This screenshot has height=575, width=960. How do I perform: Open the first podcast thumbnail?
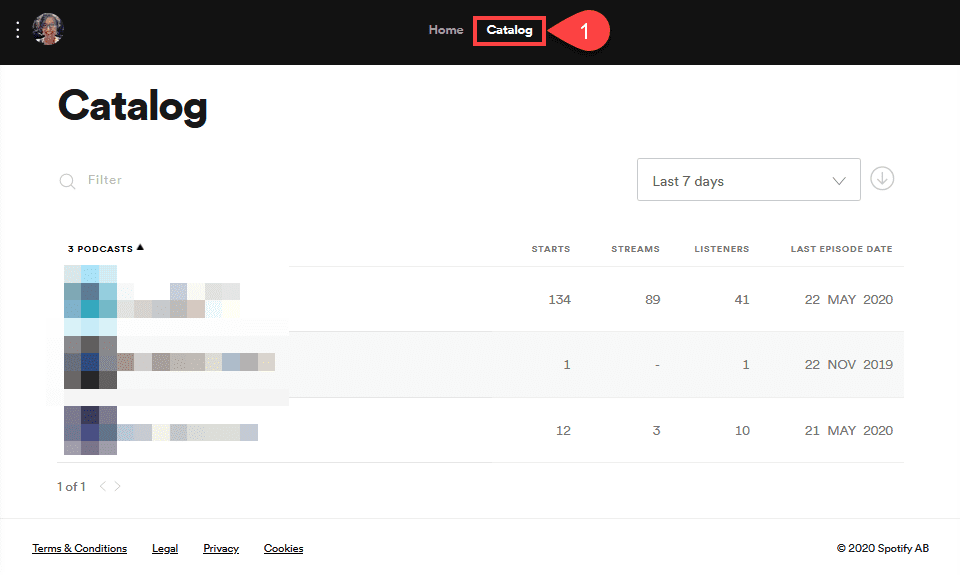(90, 299)
